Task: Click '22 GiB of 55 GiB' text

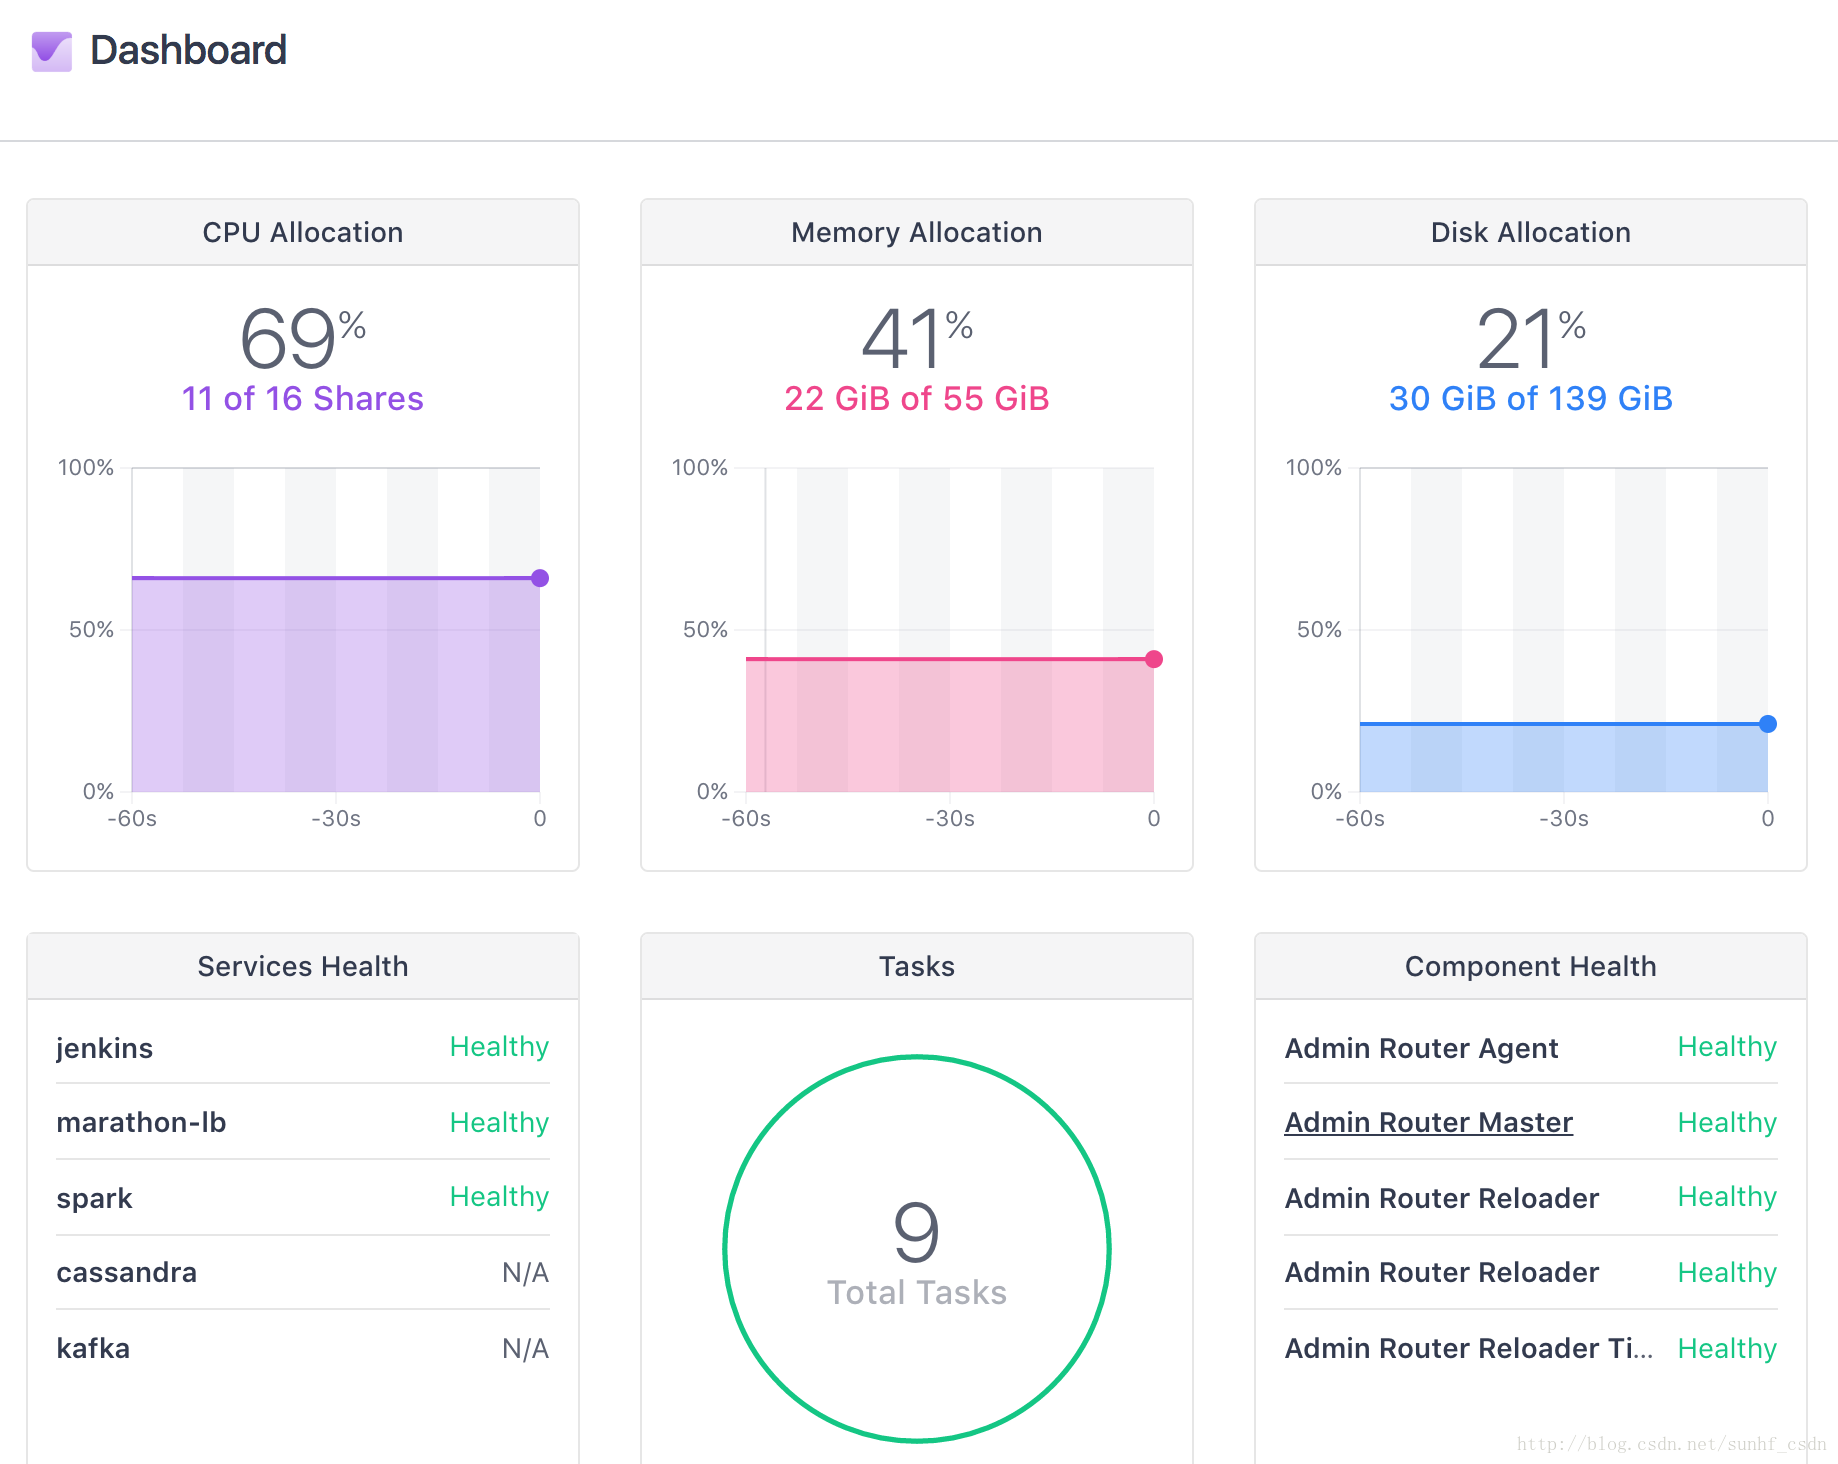Action: pos(917,398)
